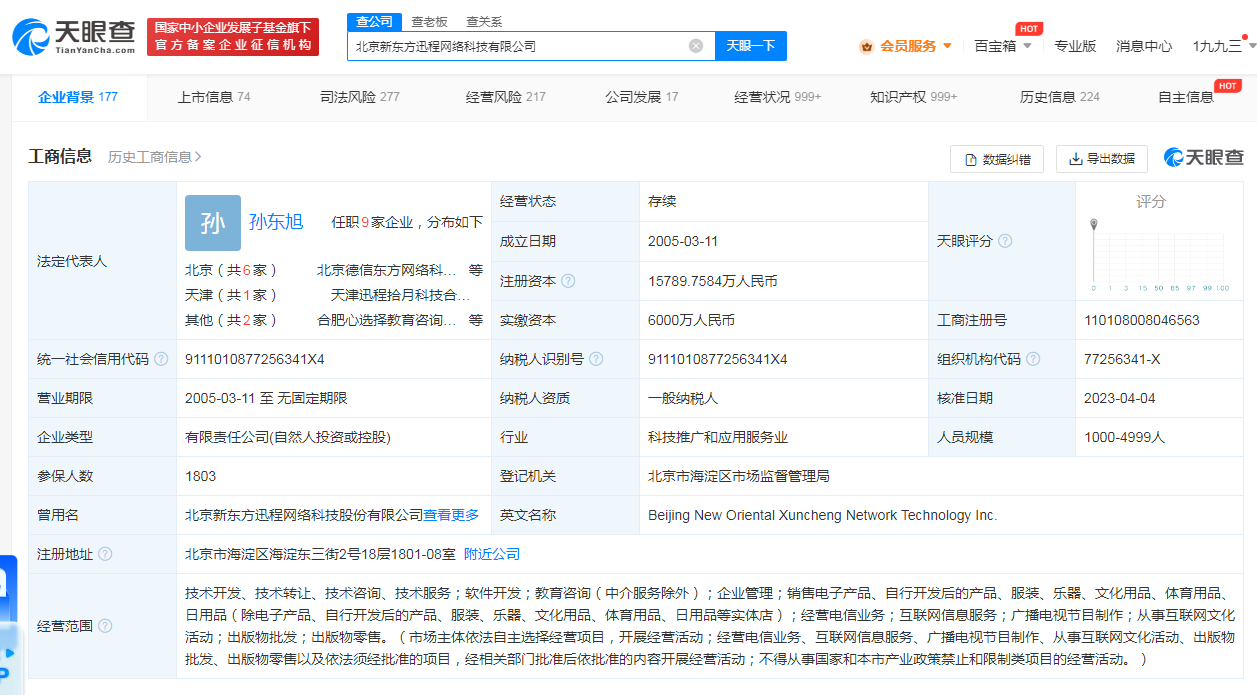Click the 数据纠错 button

(997, 159)
